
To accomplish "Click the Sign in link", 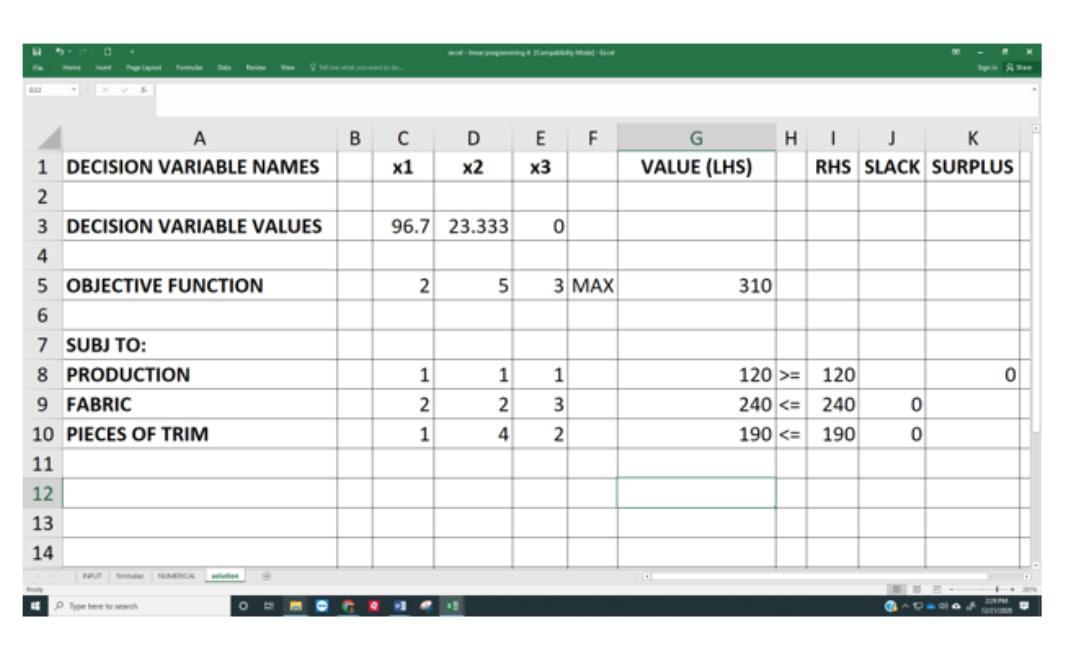I will coord(987,67).
